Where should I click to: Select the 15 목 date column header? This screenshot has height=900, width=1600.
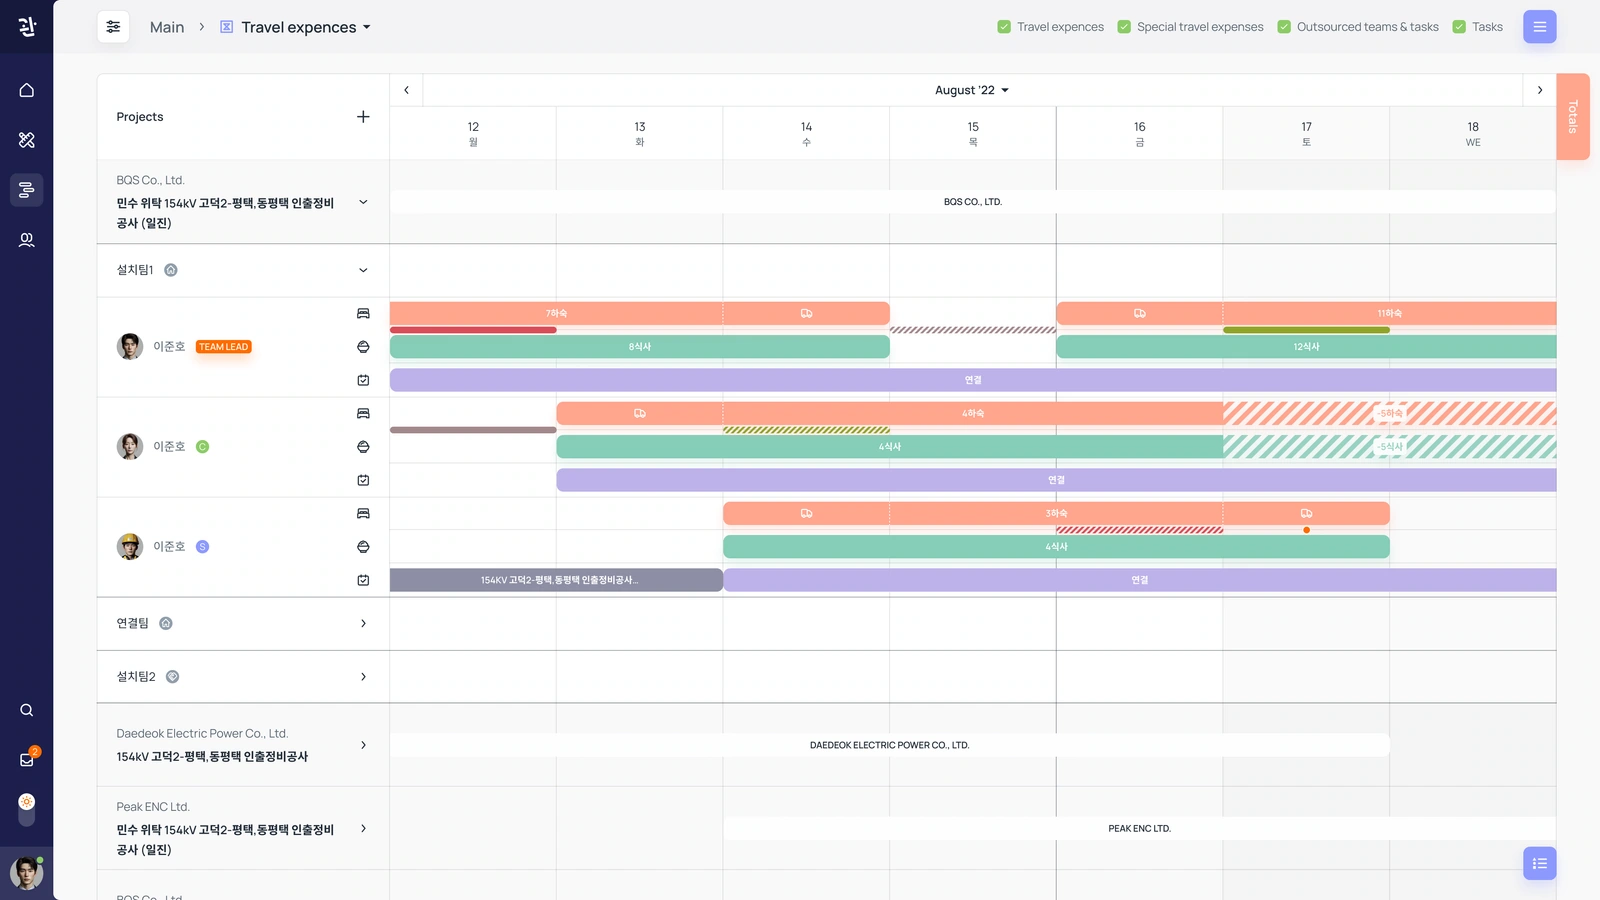973,134
